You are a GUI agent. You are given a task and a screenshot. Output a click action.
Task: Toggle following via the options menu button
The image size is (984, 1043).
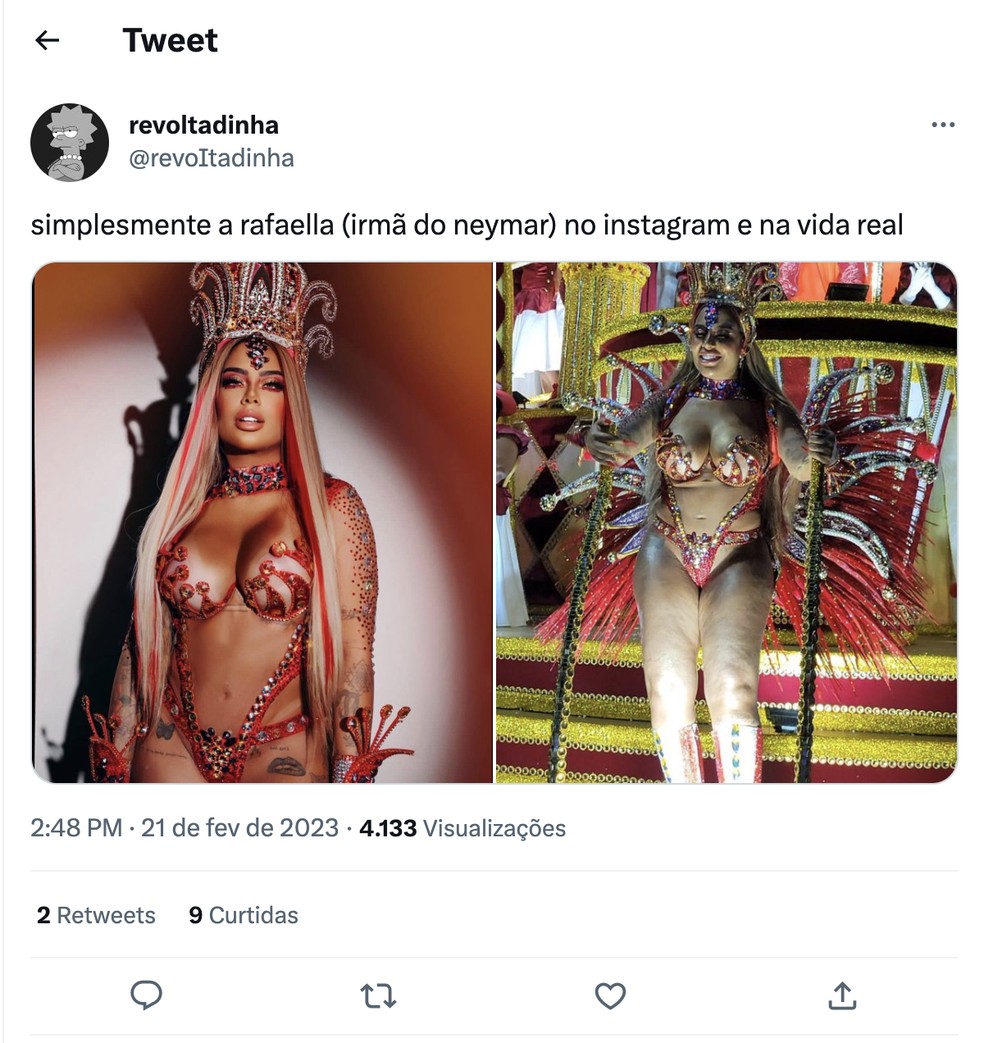point(941,123)
